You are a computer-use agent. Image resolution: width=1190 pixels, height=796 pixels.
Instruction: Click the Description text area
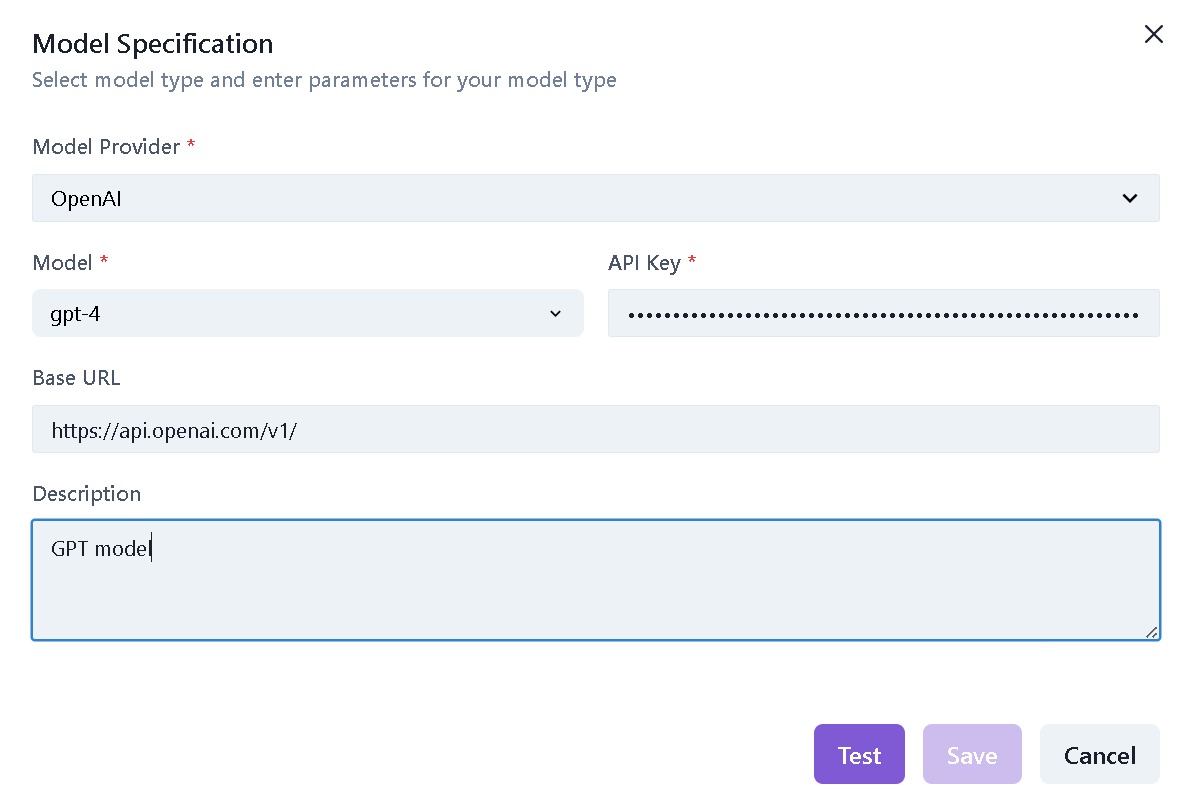tap(595, 580)
